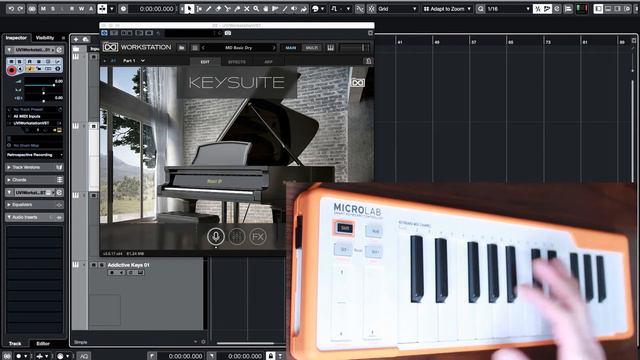Viewport: 640px width, 360px height.
Task: Select the Object Selection arrow tool
Action: (x=189, y=9)
